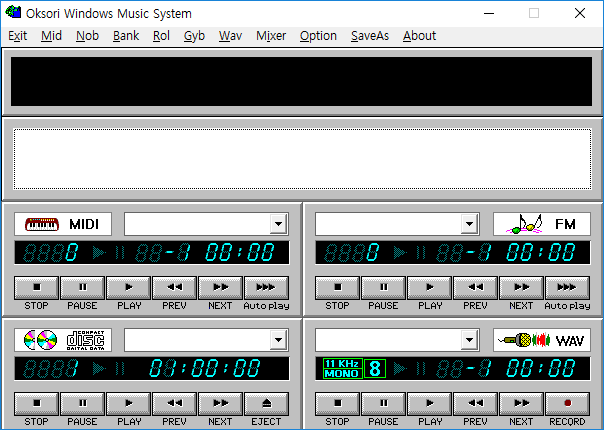
Task: Toggle the 11 KHz MONO indicator
Action: 343,368
